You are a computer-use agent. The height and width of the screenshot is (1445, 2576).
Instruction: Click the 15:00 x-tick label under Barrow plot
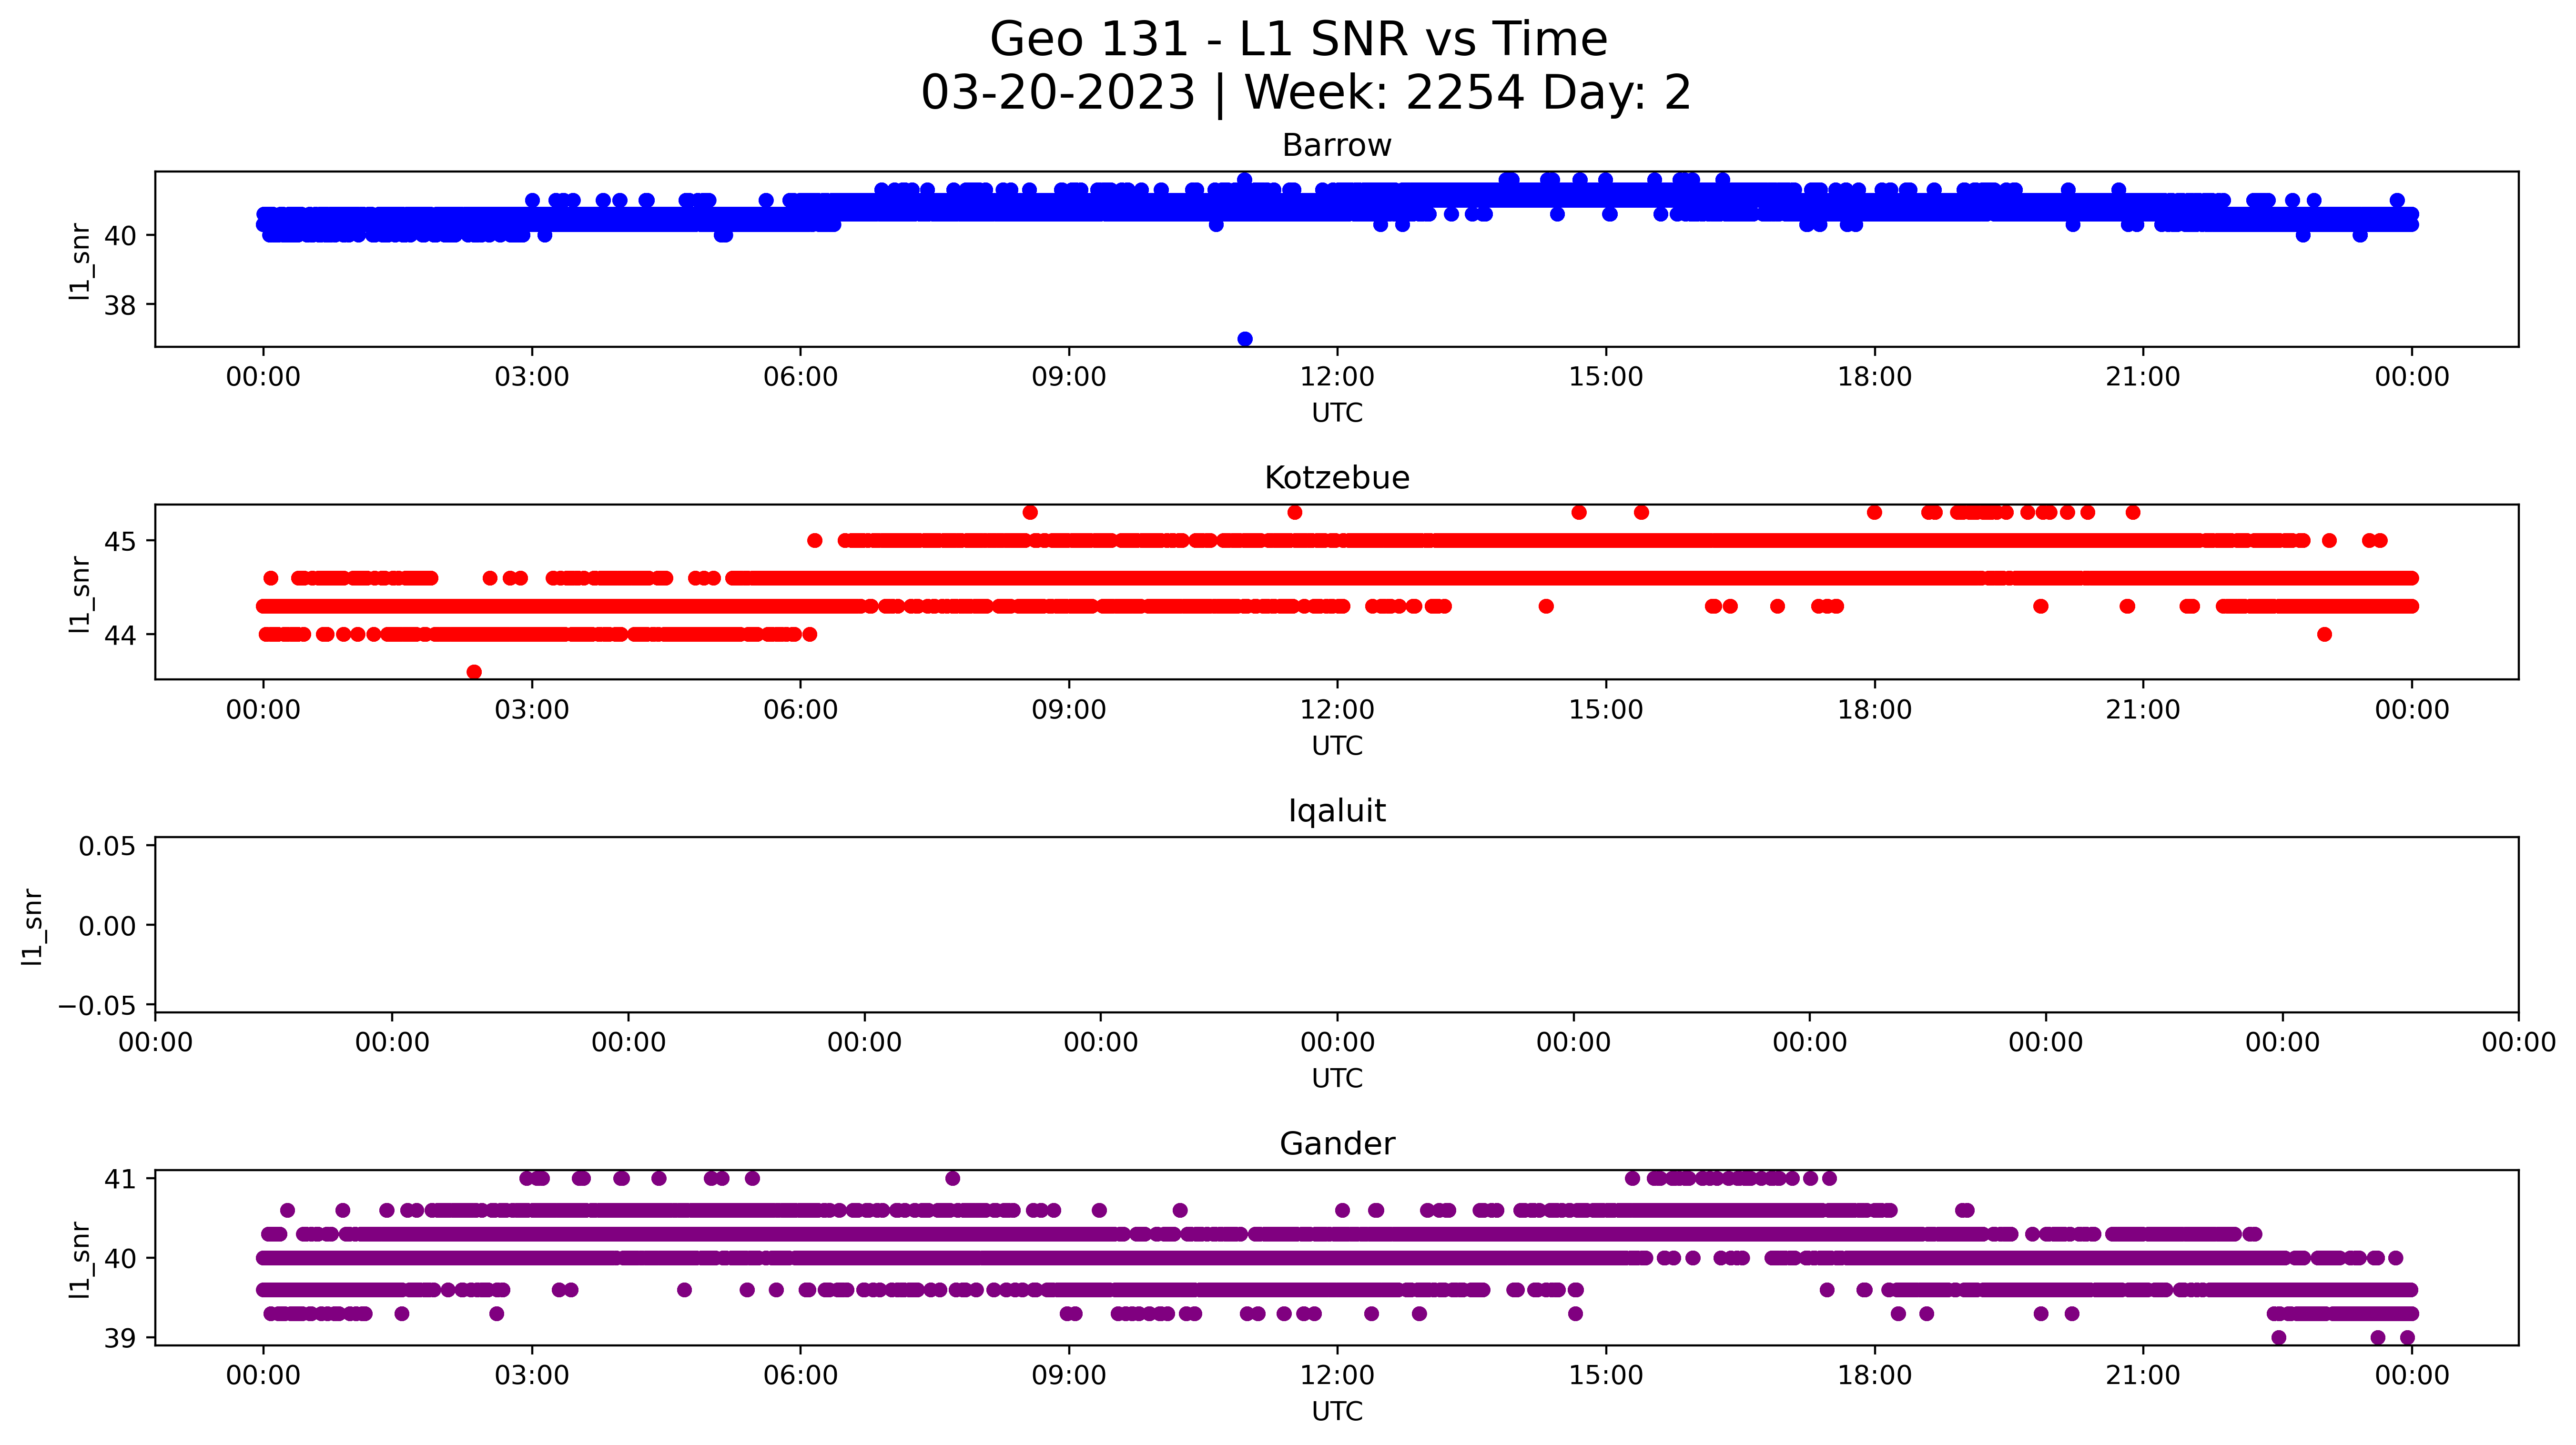click(x=1606, y=378)
